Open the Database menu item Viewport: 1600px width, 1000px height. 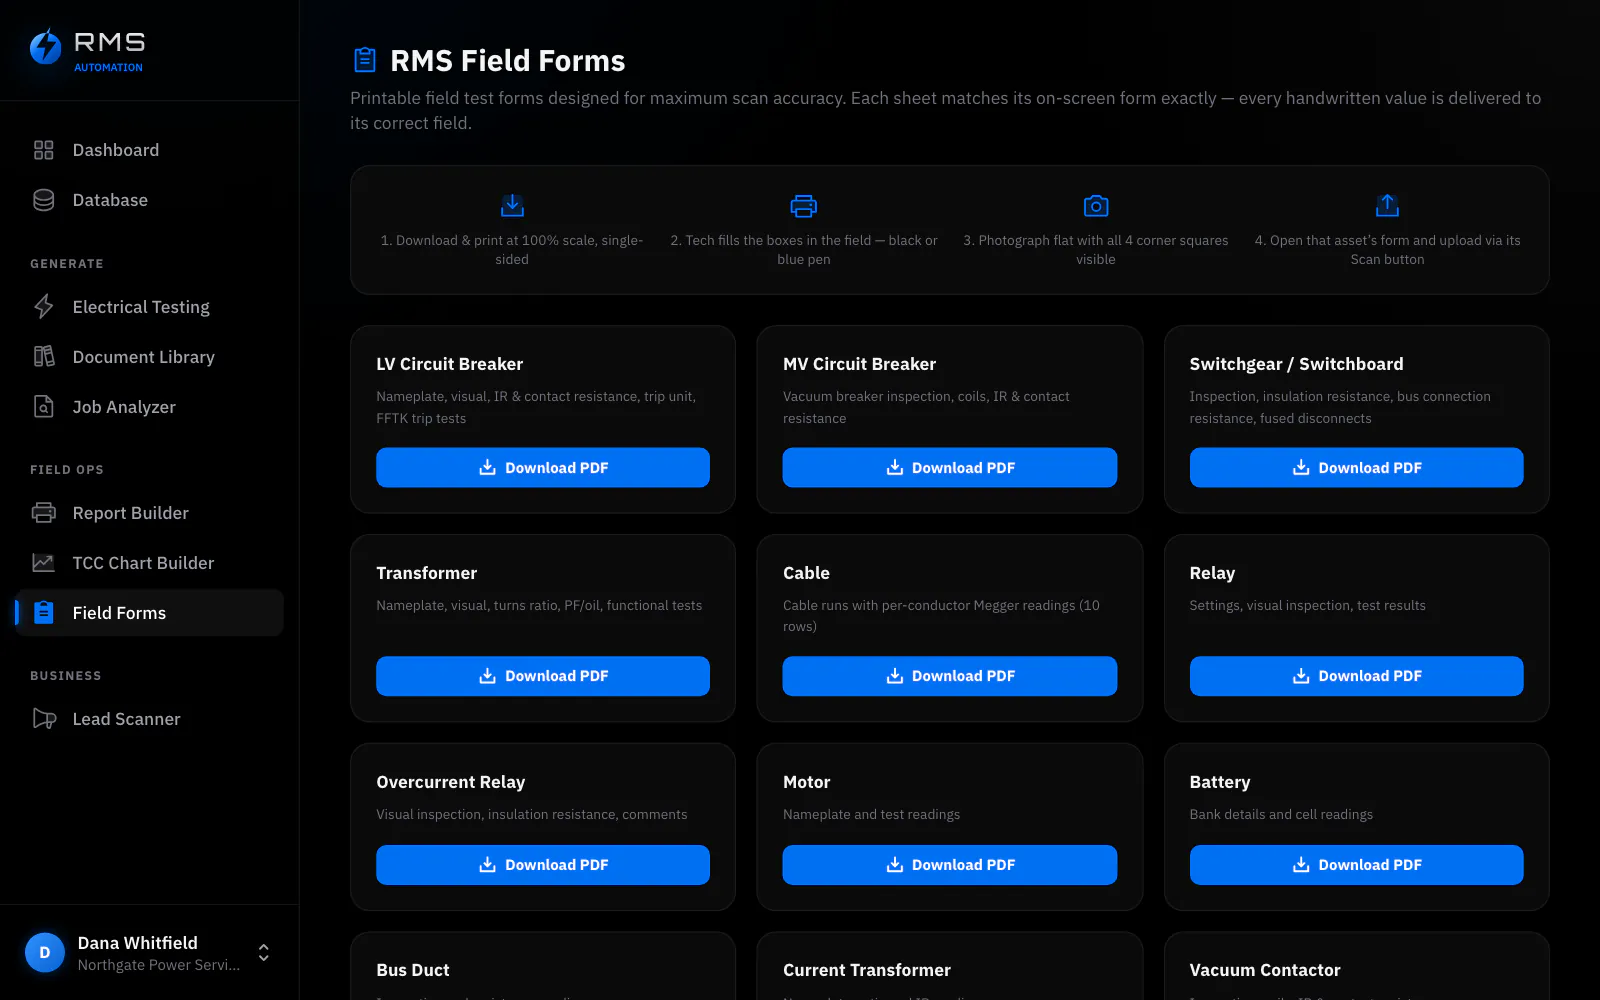150,200
